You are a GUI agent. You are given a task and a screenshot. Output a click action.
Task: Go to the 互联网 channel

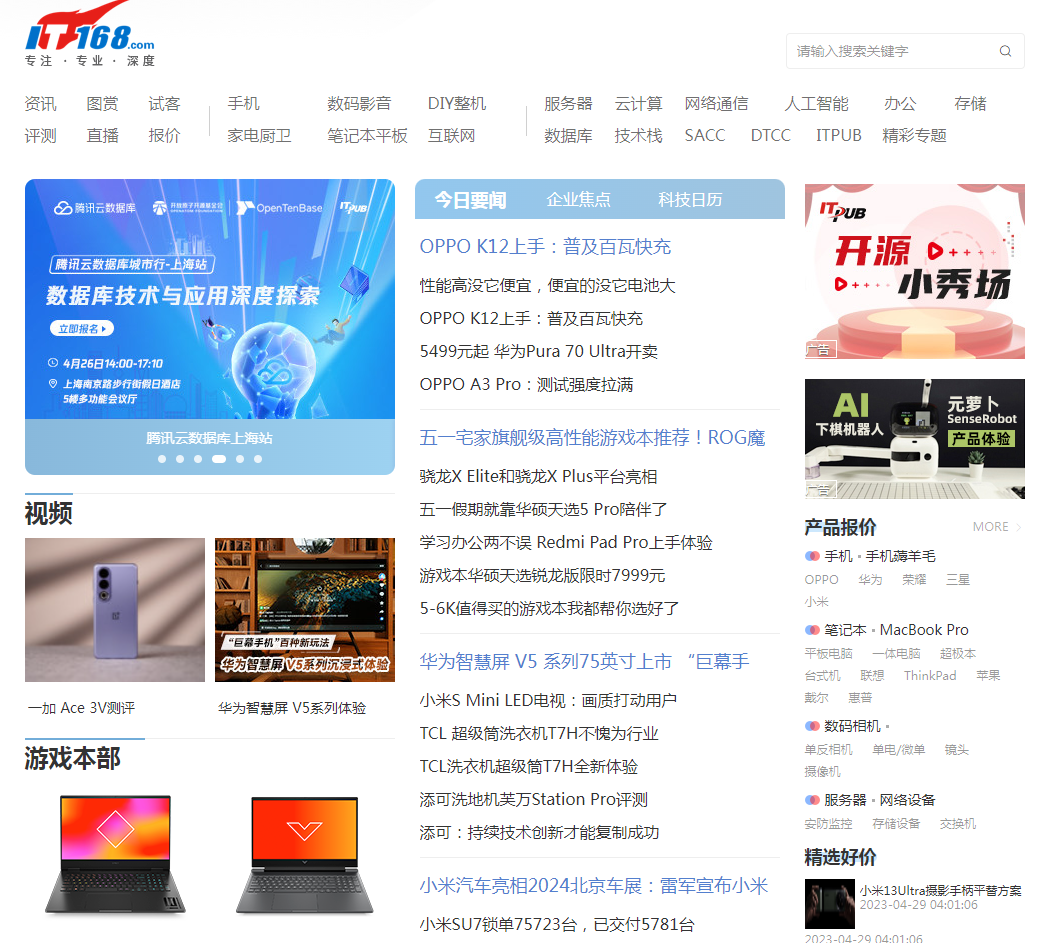click(x=452, y=136)
